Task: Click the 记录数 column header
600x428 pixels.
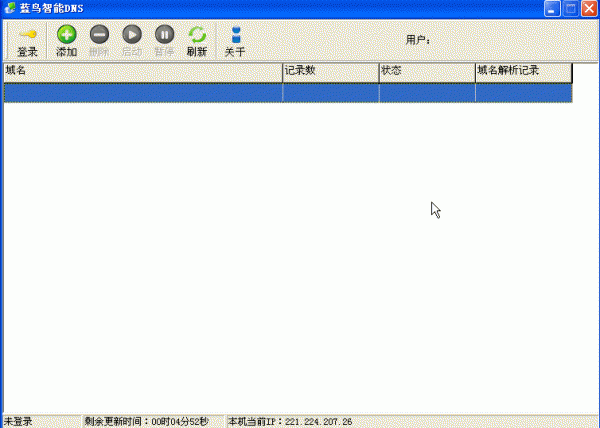Action: (x=331, y=73)
